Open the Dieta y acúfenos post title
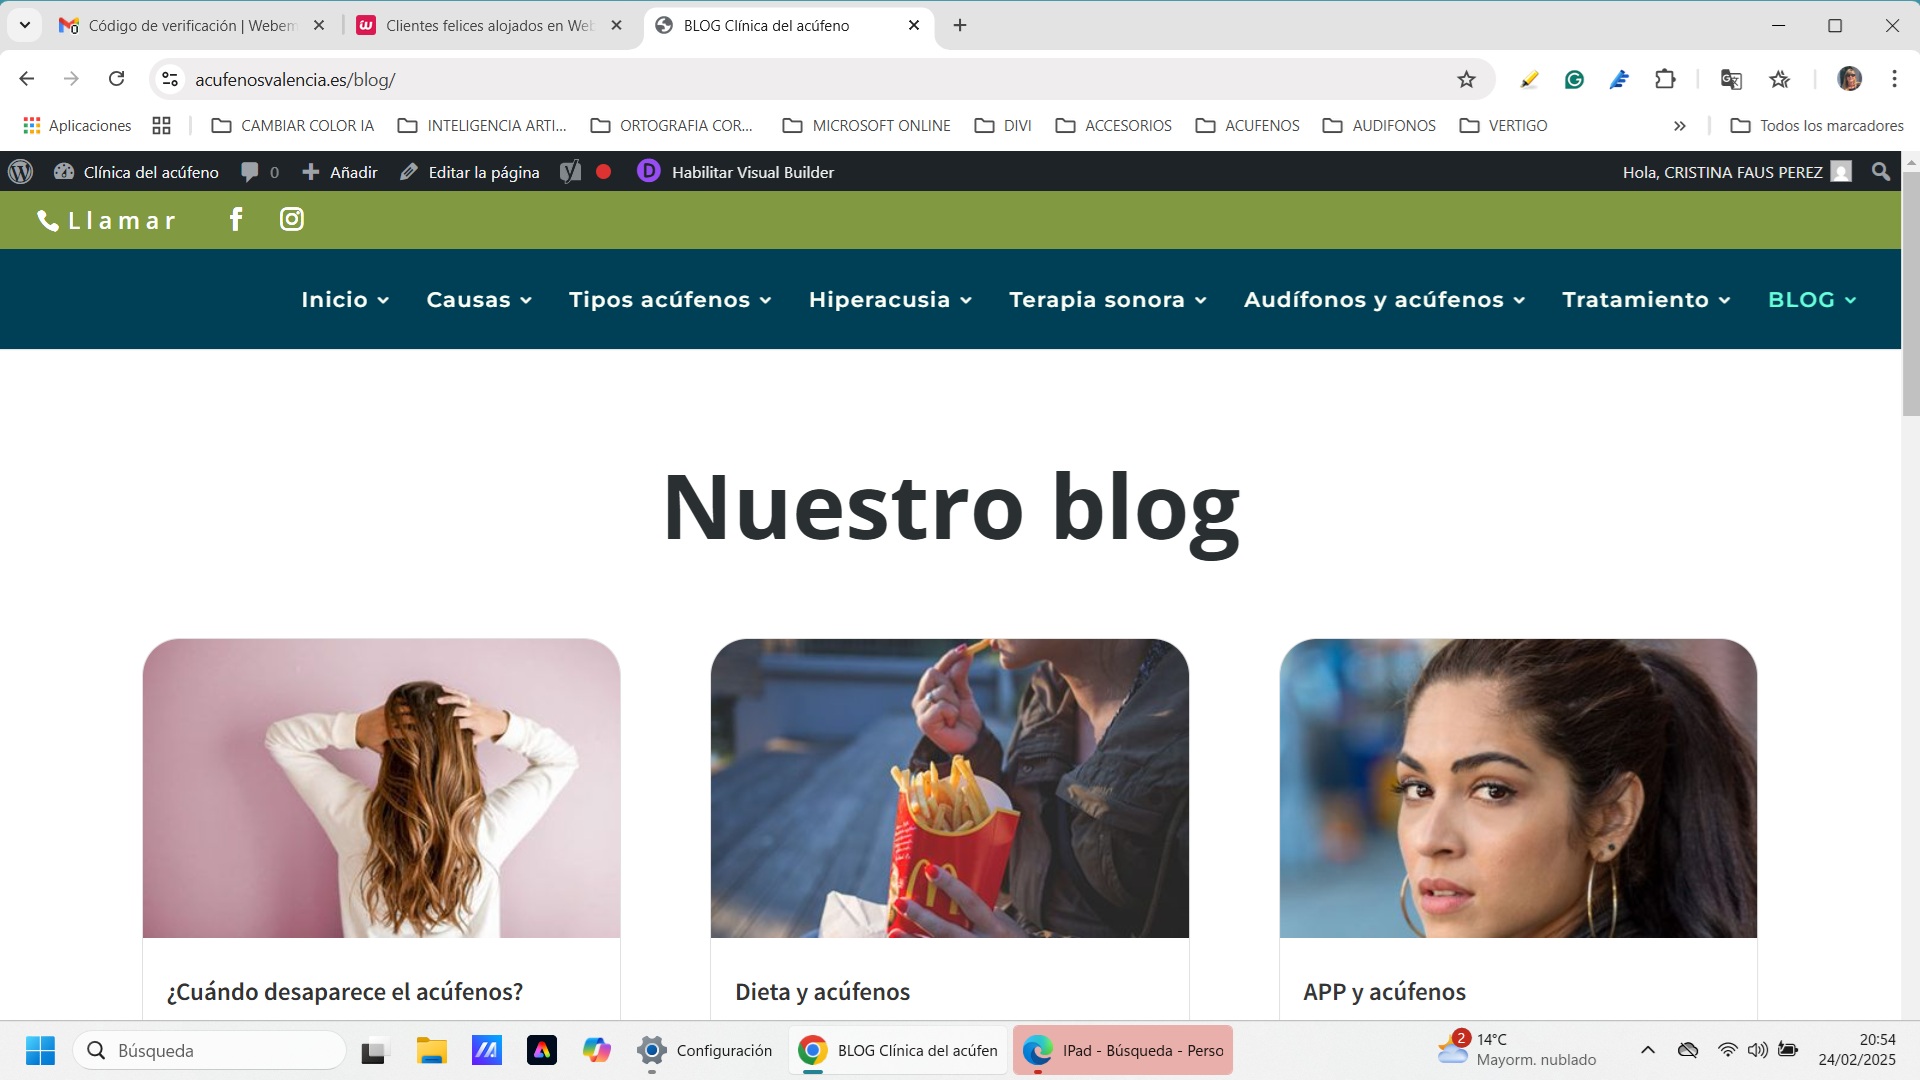 822,992
